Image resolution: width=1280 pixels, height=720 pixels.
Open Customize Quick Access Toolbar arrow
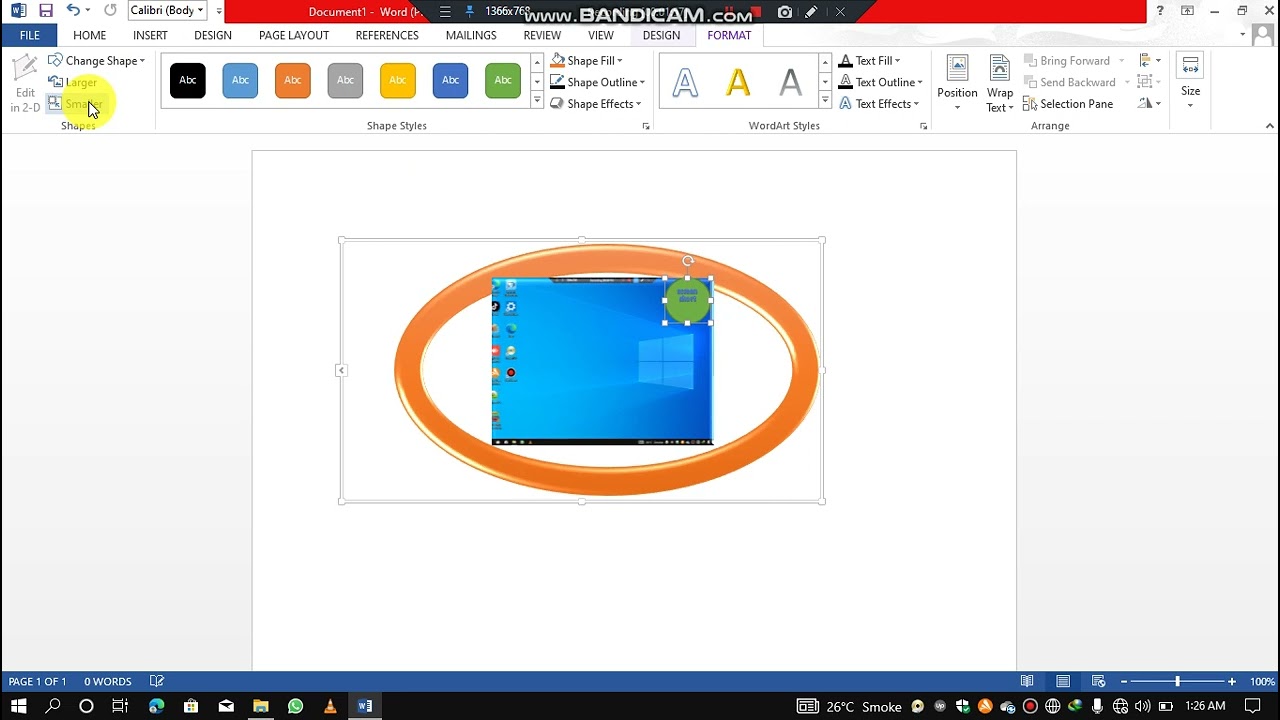(x=219, y=12)
